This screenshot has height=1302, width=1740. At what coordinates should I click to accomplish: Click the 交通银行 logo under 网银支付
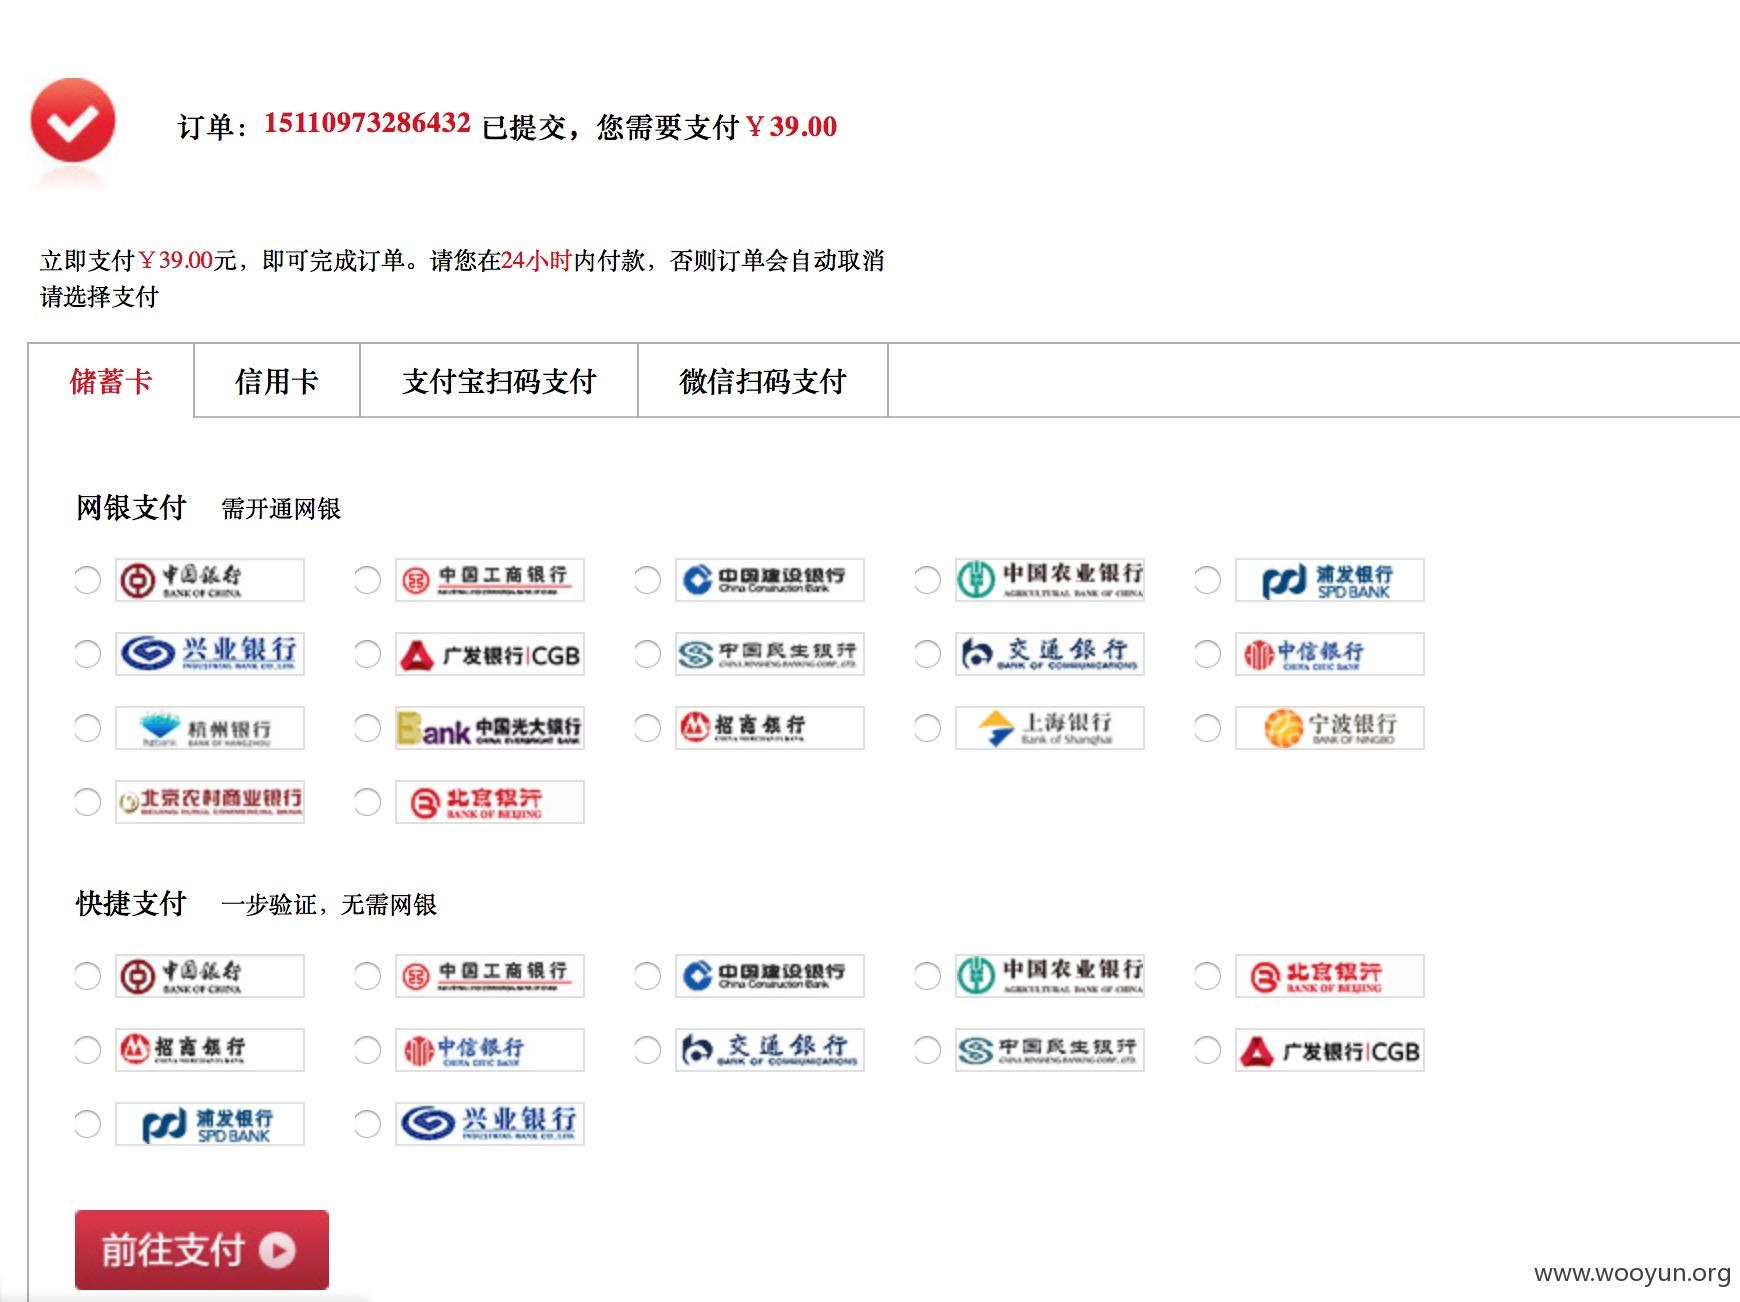[1050, 654]
